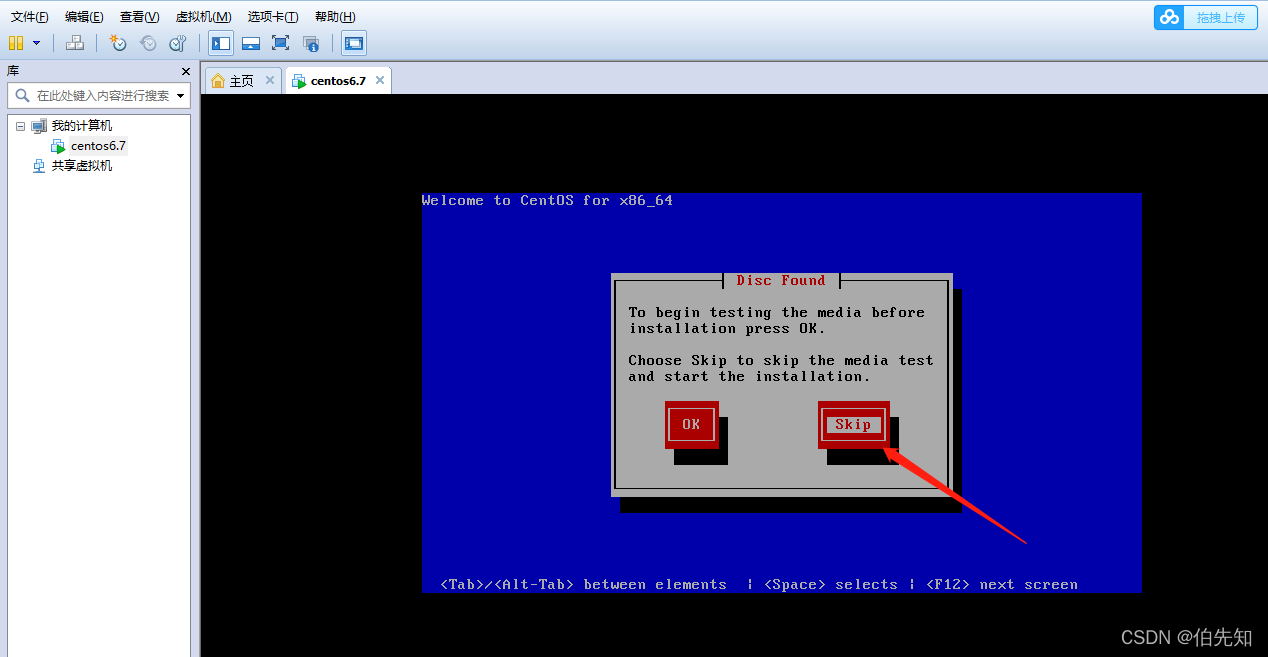Close the 主页 tab

click(x=270, y=80)
